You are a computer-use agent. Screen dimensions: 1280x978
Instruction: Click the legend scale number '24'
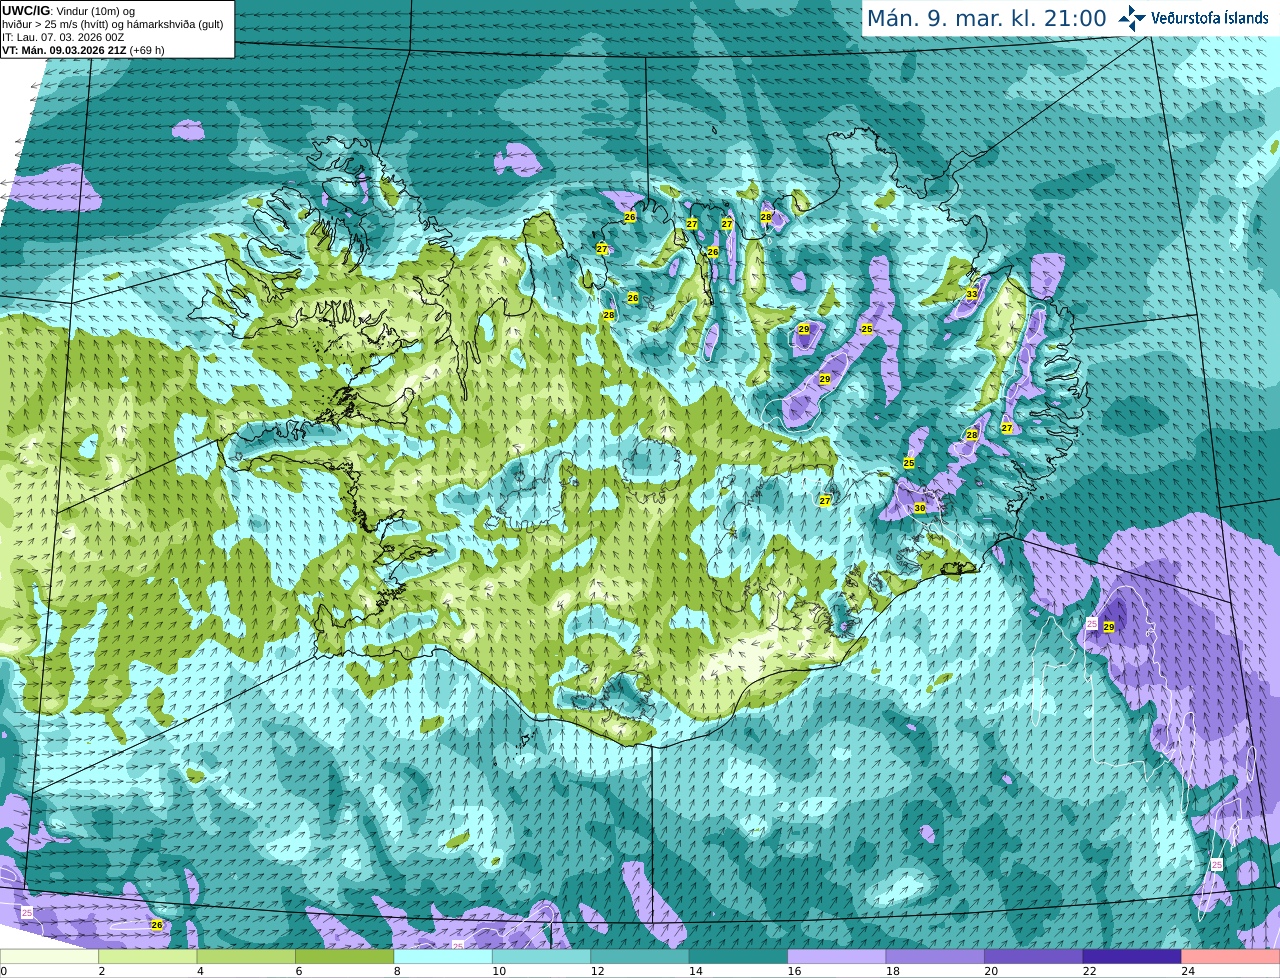(1188, 971)
